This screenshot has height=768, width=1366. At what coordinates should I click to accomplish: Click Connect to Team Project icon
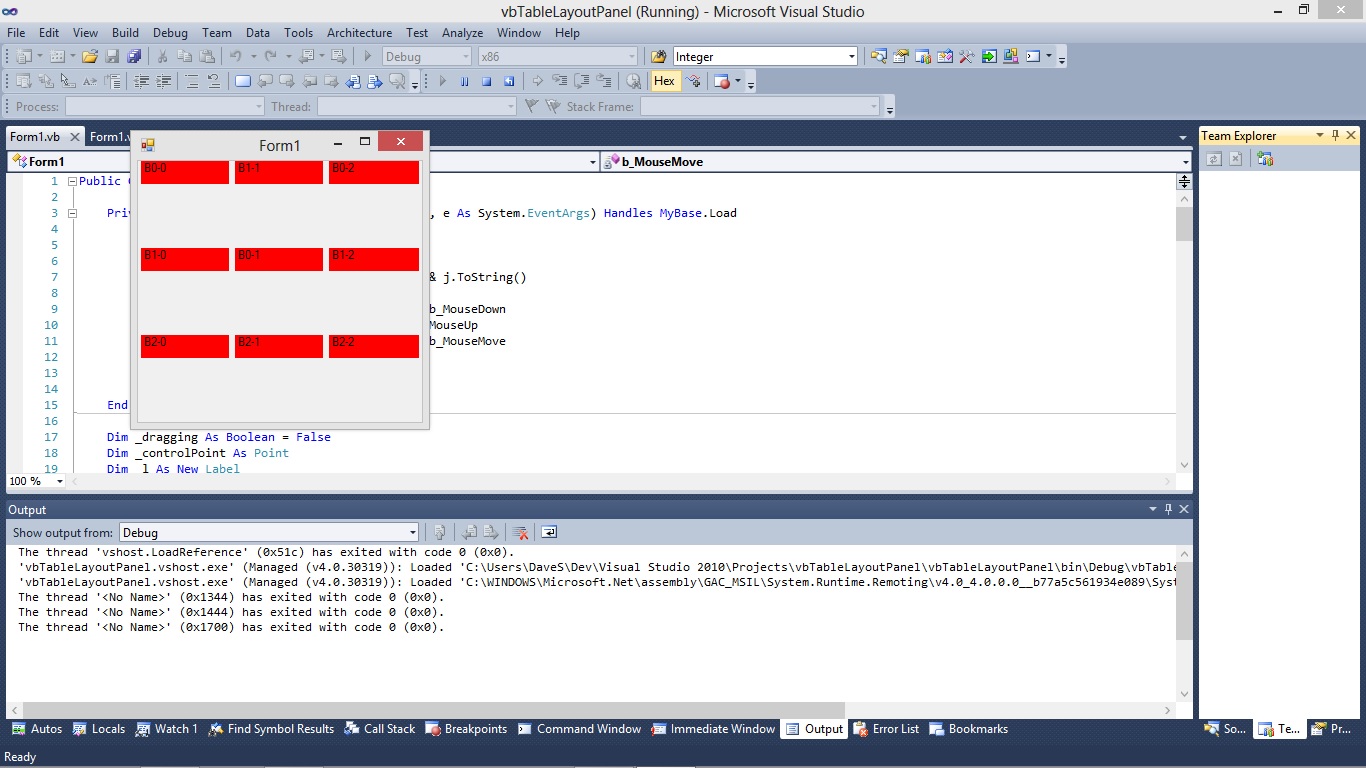pos(1266,159)
